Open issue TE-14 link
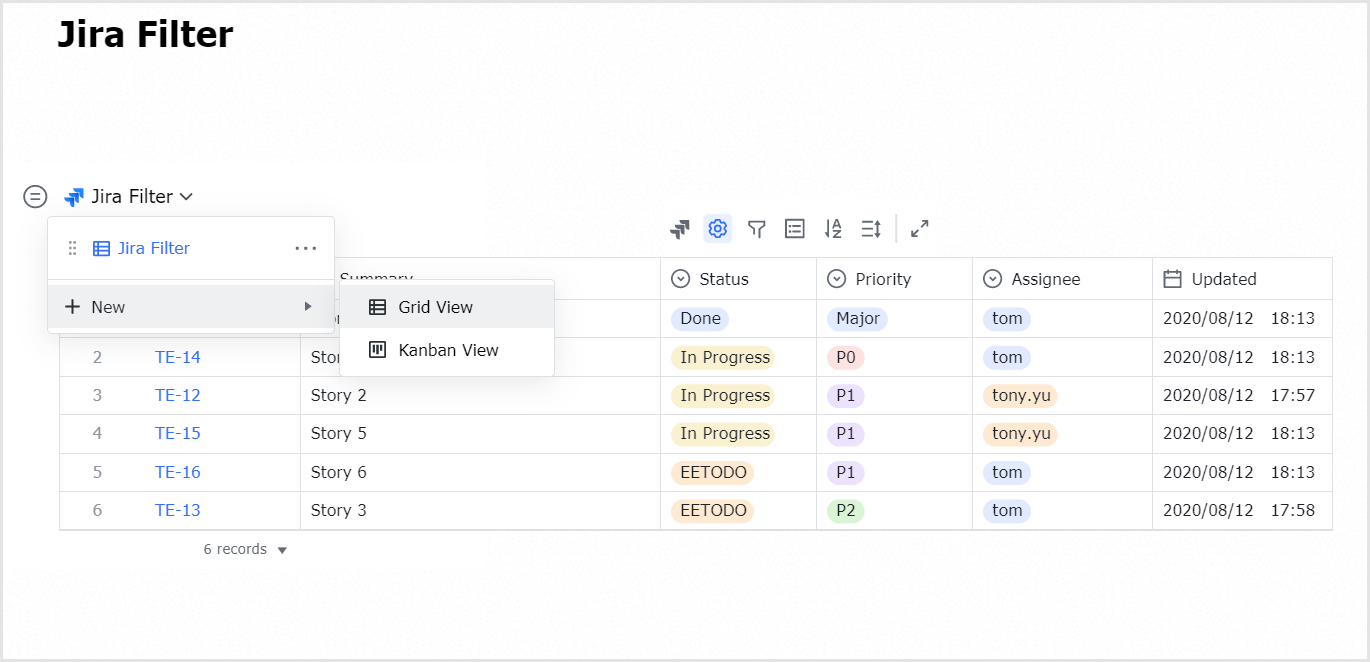 click(x=177, y=356)
